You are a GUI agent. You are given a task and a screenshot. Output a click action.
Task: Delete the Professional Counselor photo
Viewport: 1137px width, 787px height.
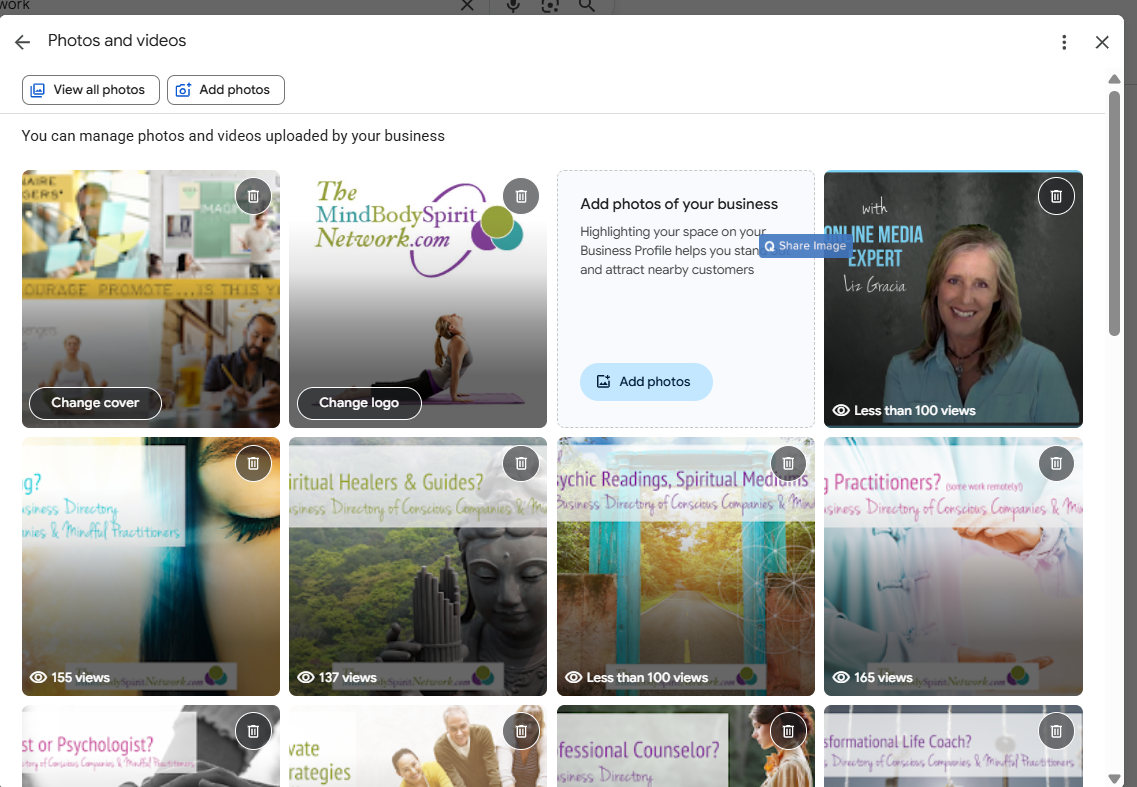click(788, 731)
